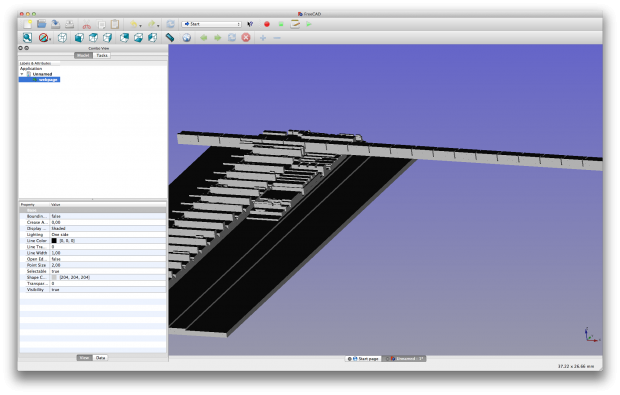This screenshot has height=395, width=620.
Task: Click the Open Edges false value
Action: click(x=56, y=259)
